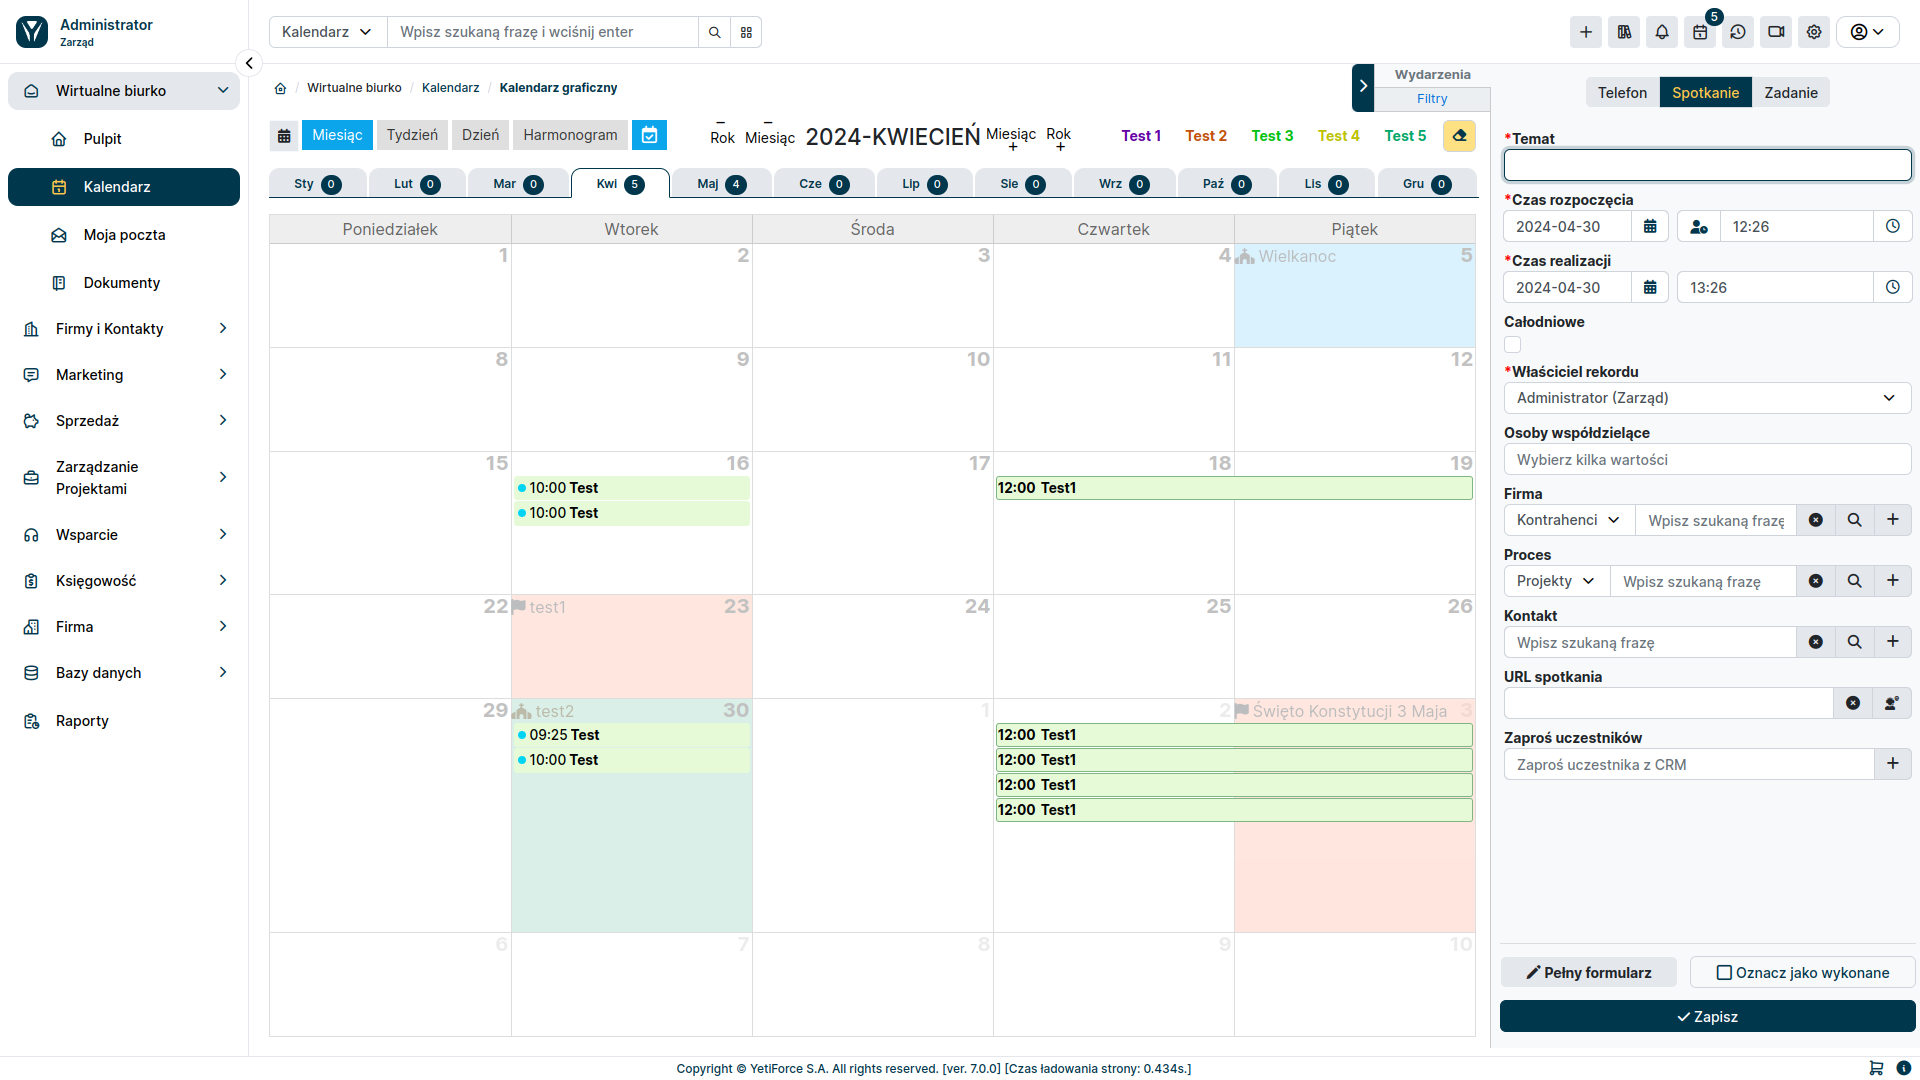Open the recent history clock icon
Viewport: 1920px width, 1080px height.
click(1738, 32)
